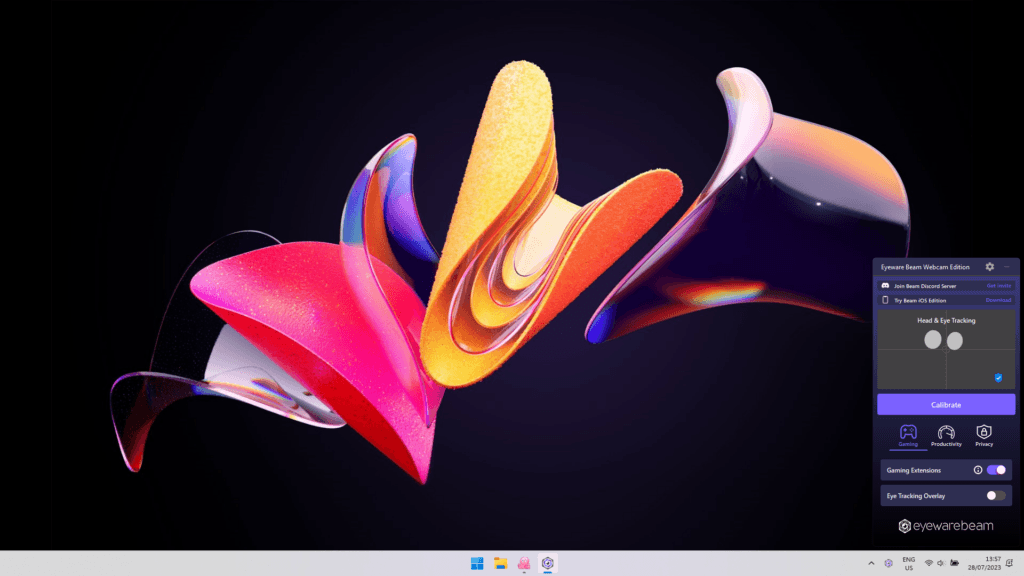
Task: Click the "Join Beam Discord Server" text
Action: pos(925,286)
